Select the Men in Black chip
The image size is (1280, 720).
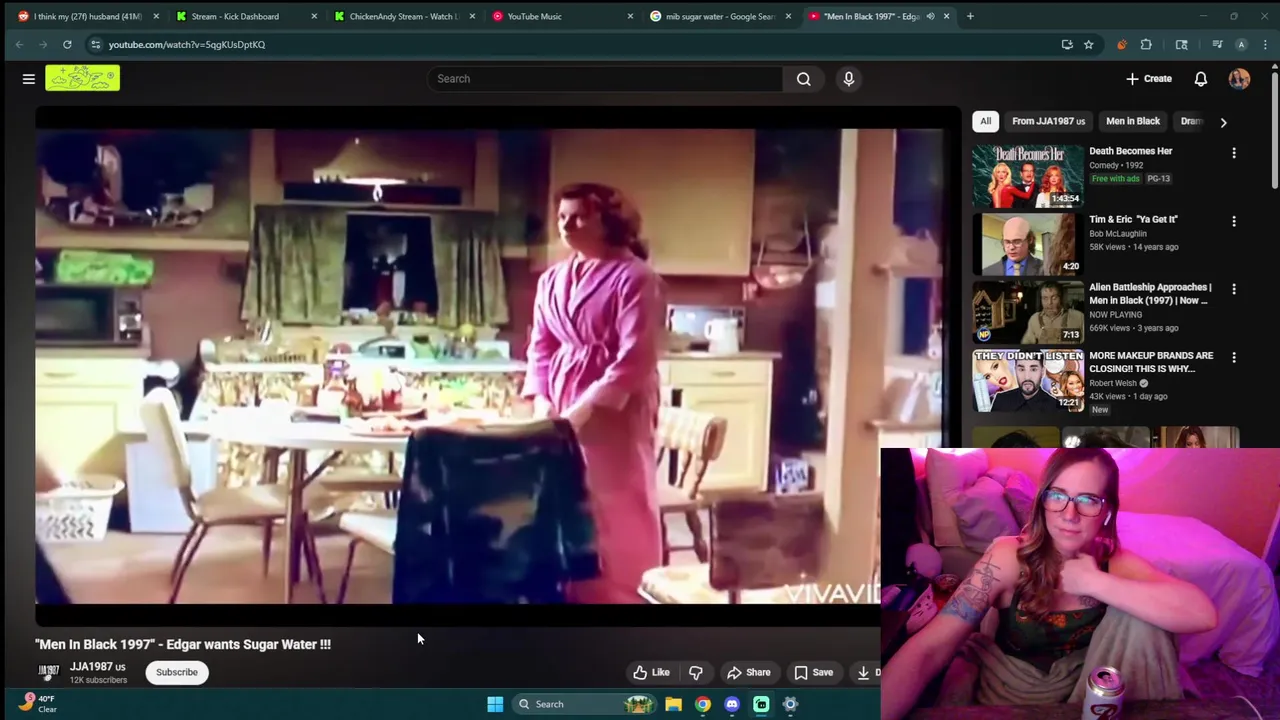[1133, 121]
